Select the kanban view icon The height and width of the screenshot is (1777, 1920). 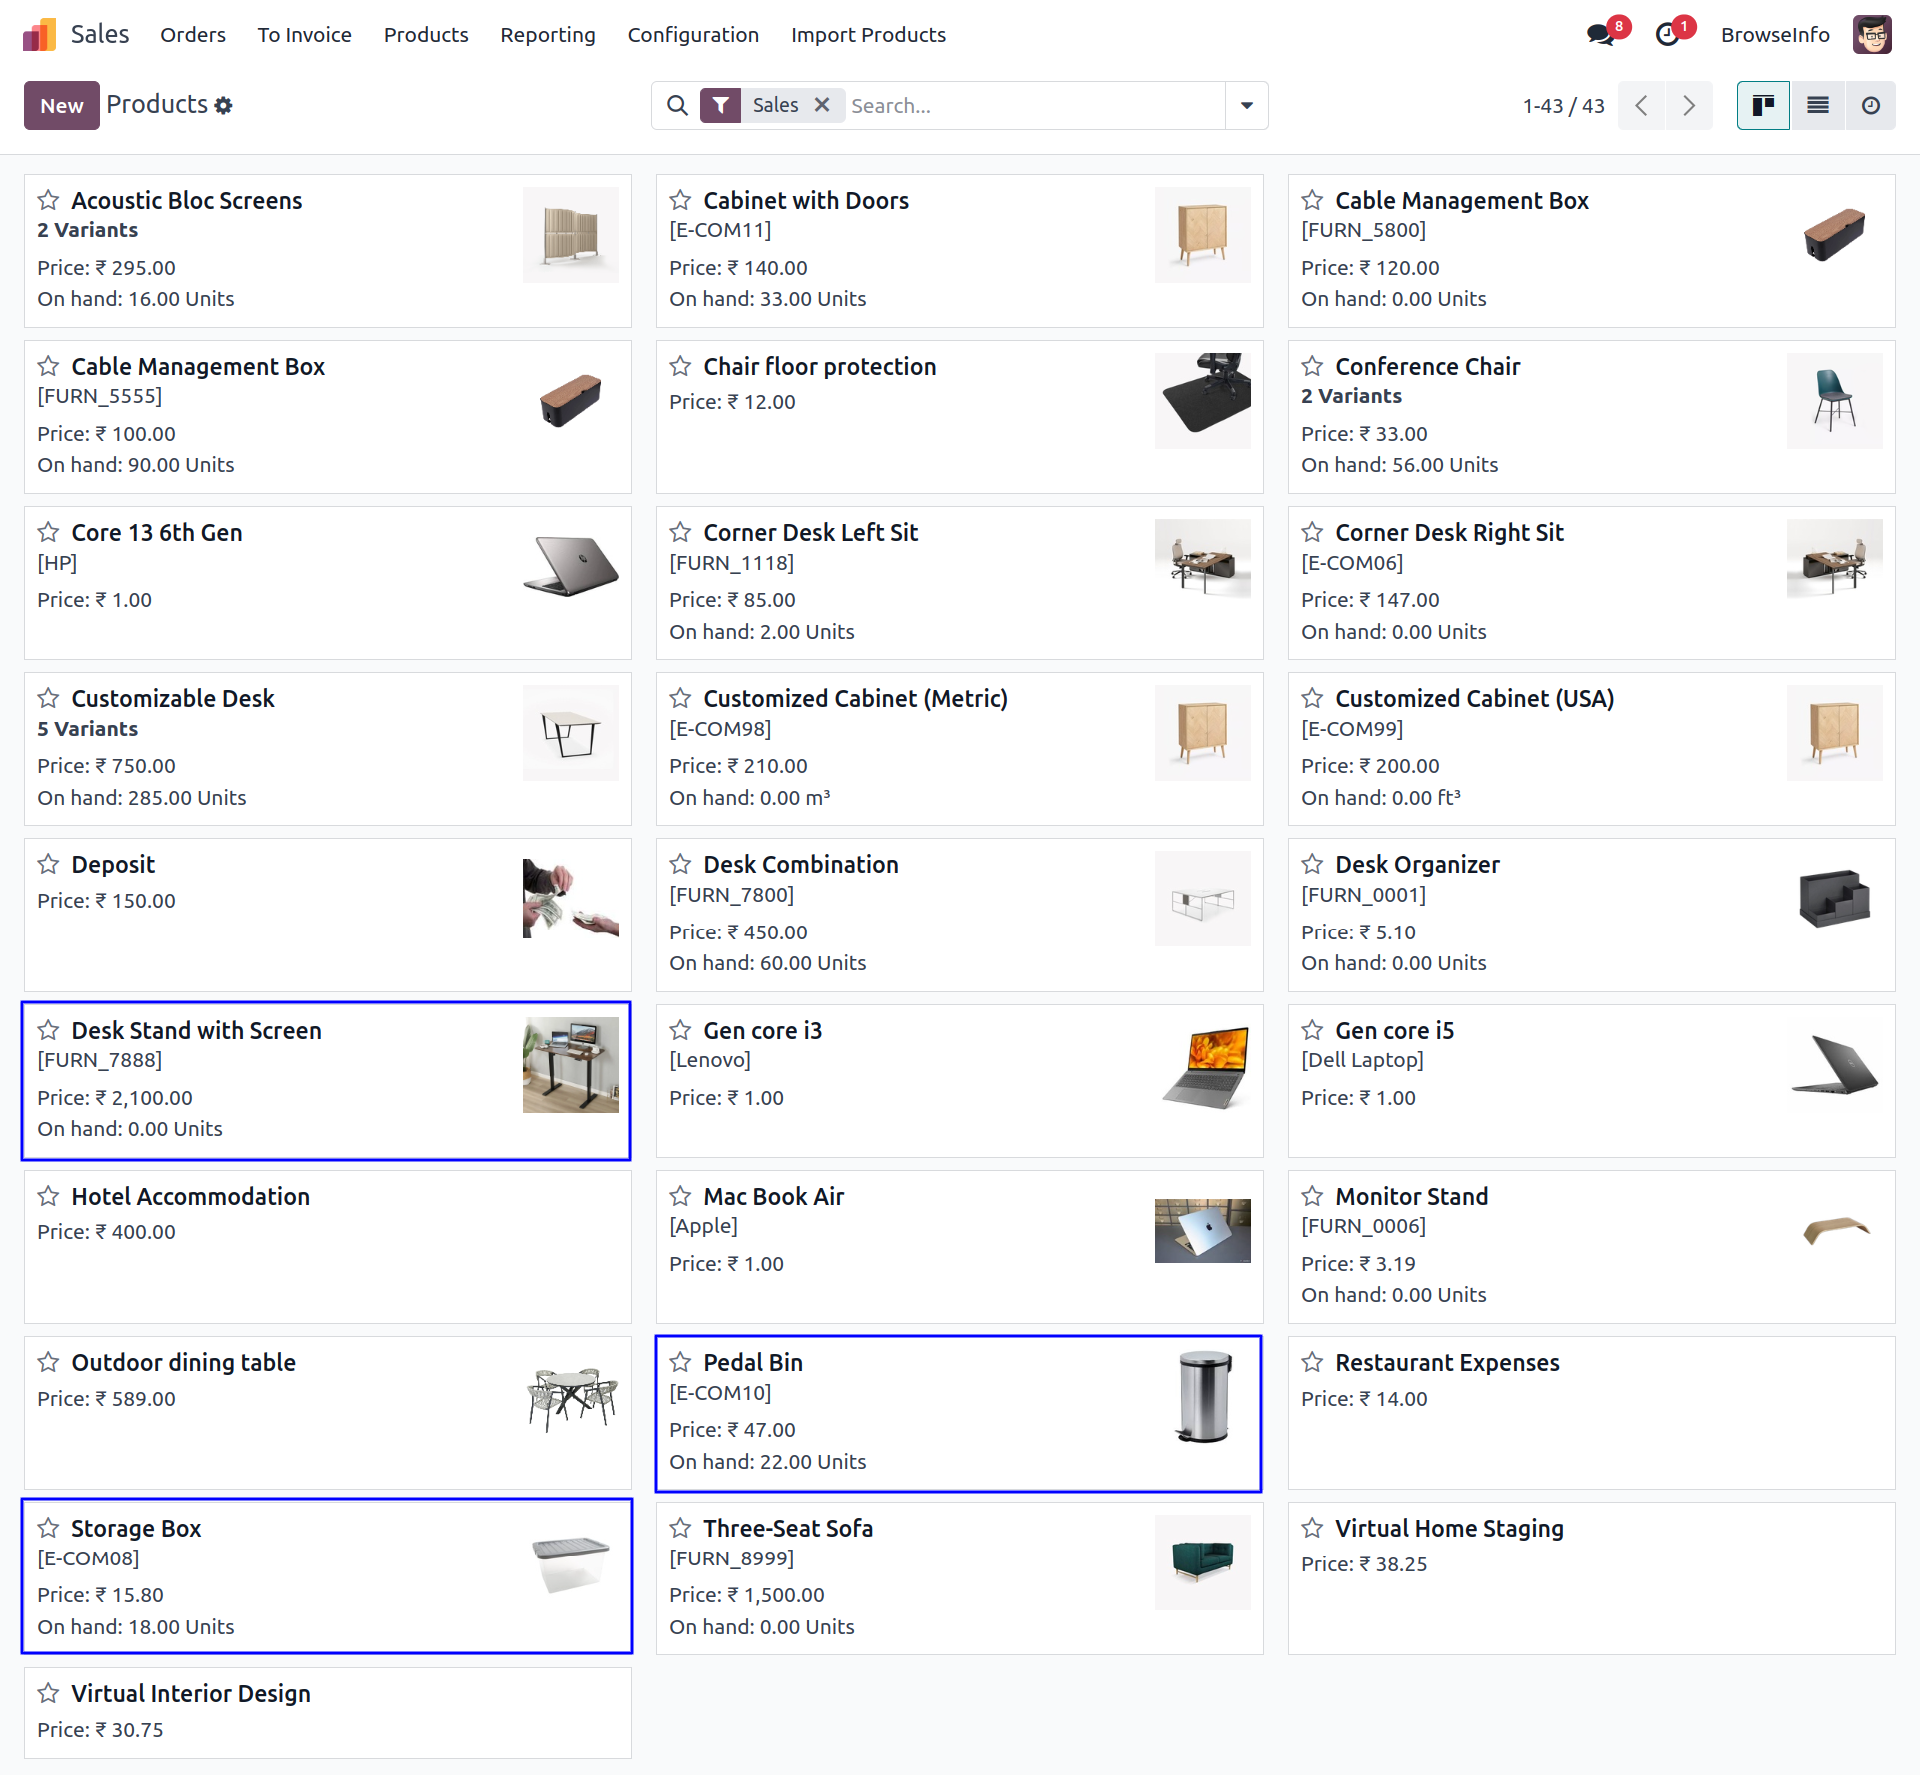tap(1763, 105)
